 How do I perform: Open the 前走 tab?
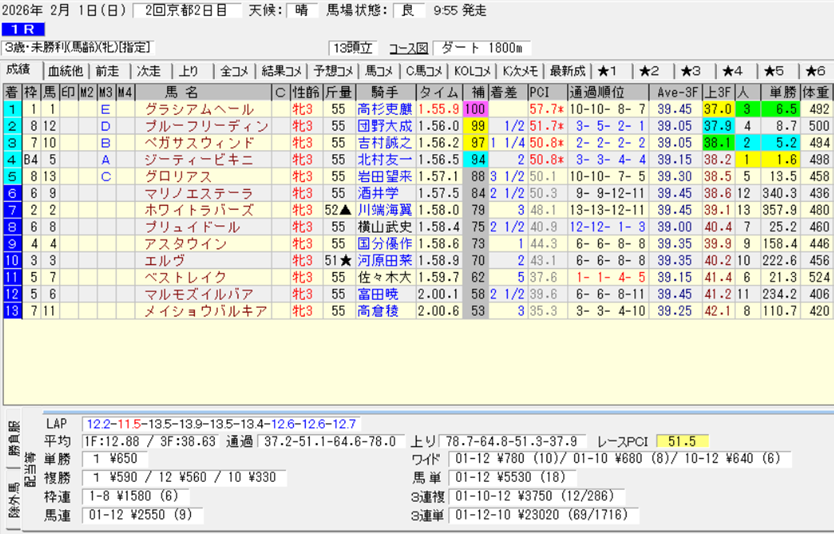107,71
